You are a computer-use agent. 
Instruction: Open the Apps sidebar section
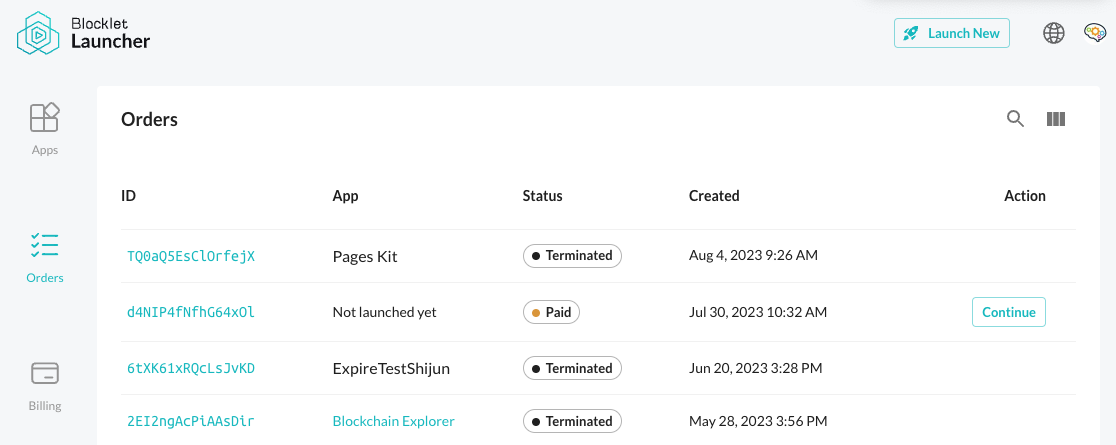point(45,129)
